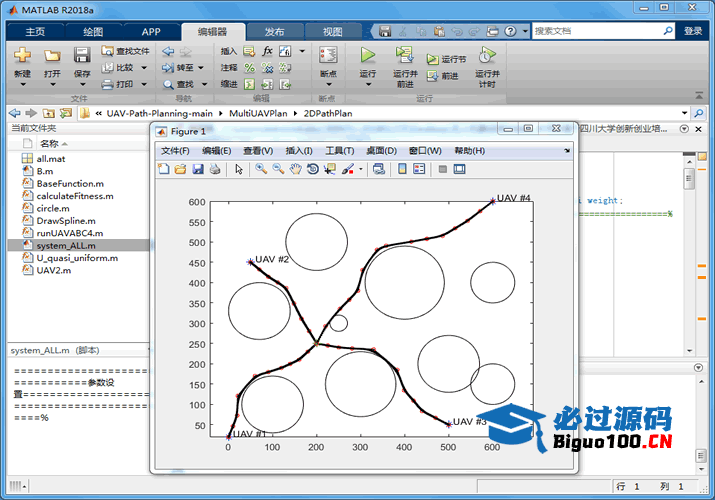This screenshot has width=715, height=500.
Task: Open Figure 1 文件(F) menu
Action: (175, 151)
